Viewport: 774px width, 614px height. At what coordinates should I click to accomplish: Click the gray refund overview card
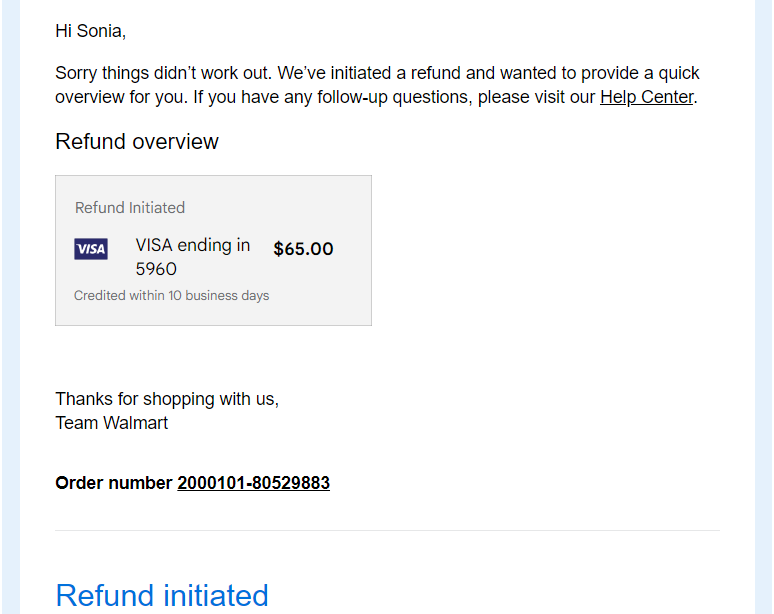point(213,250)
